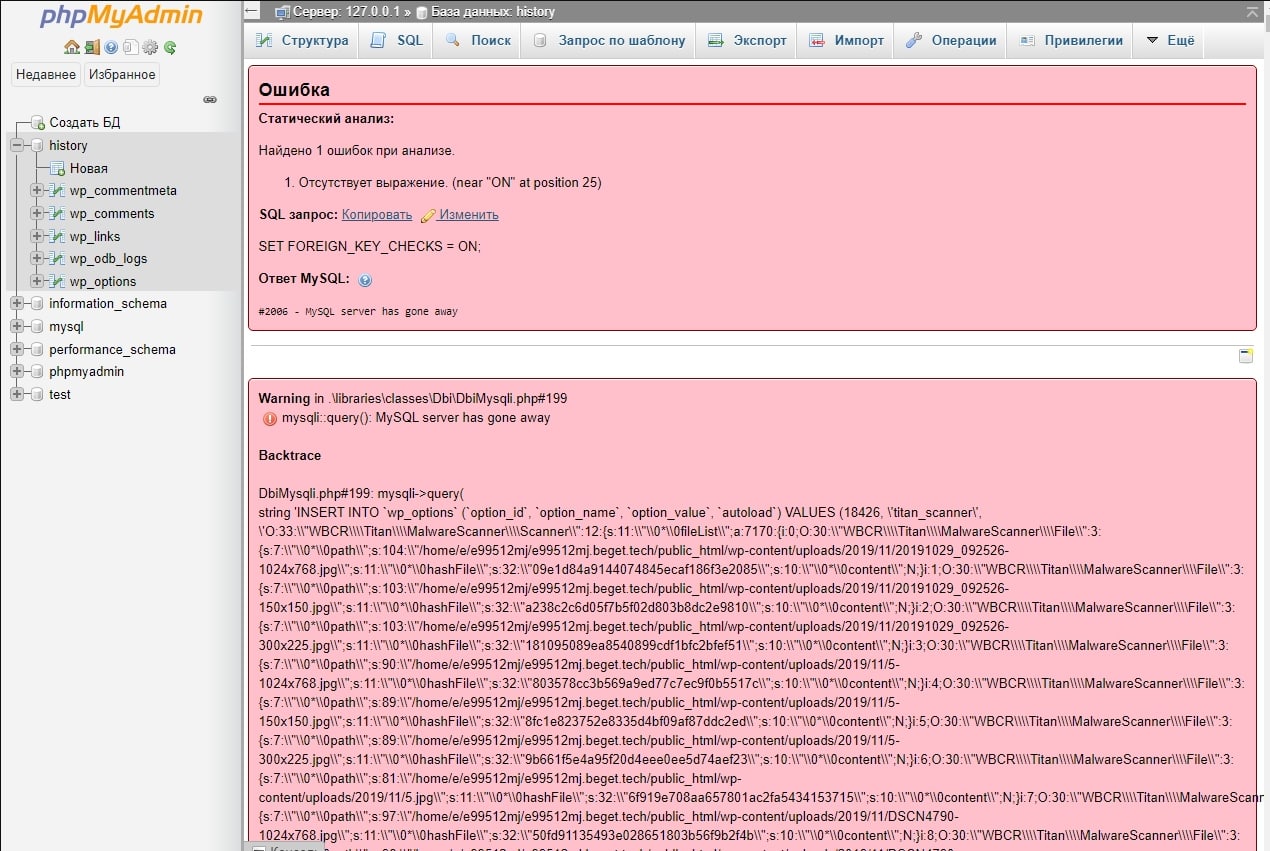Click the Создать БД database icon
This screenshot has width=1270, height=851.
click(38, 123)
